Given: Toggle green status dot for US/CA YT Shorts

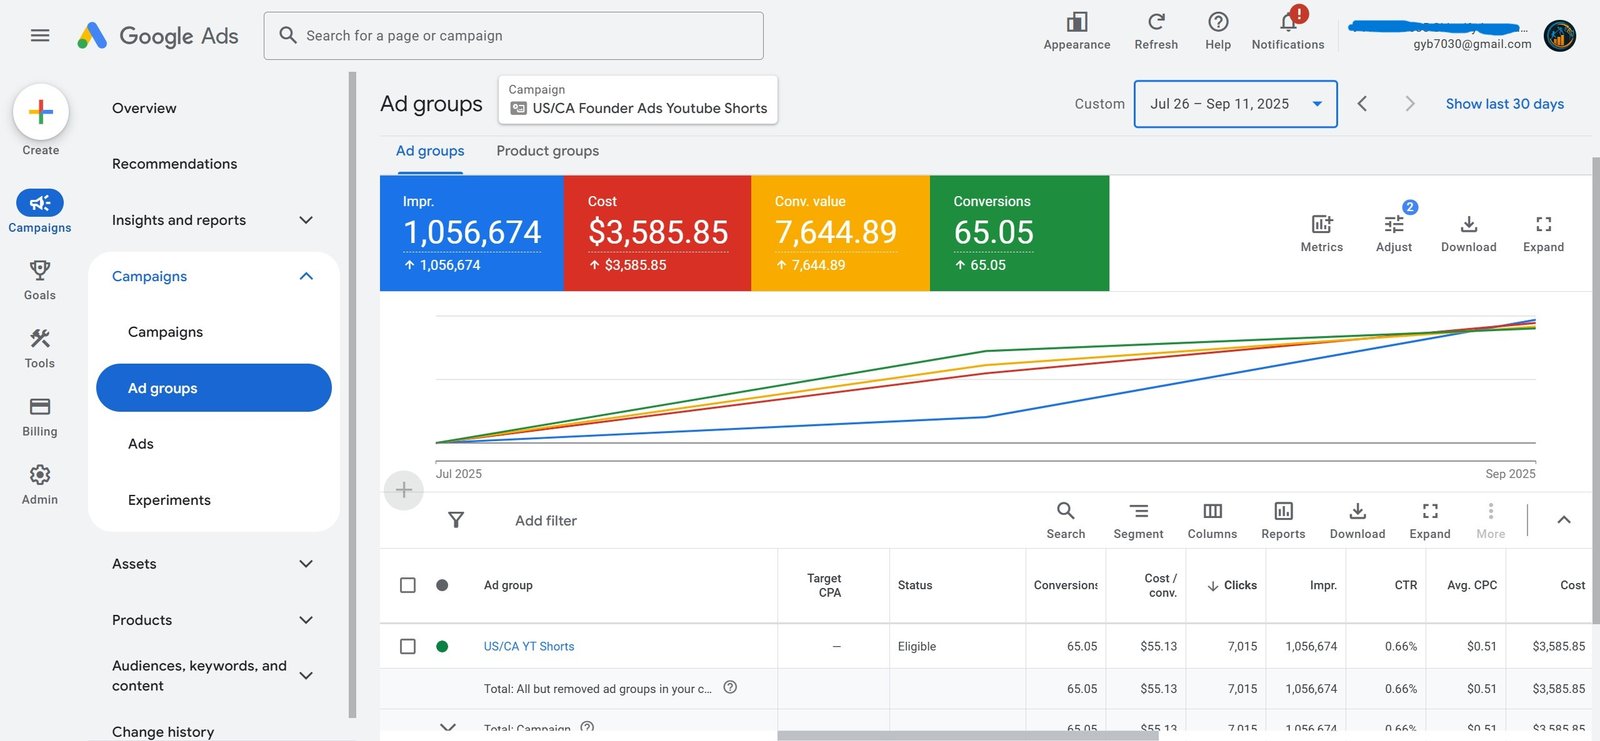Looking at the screenshot, I should 442,647.
